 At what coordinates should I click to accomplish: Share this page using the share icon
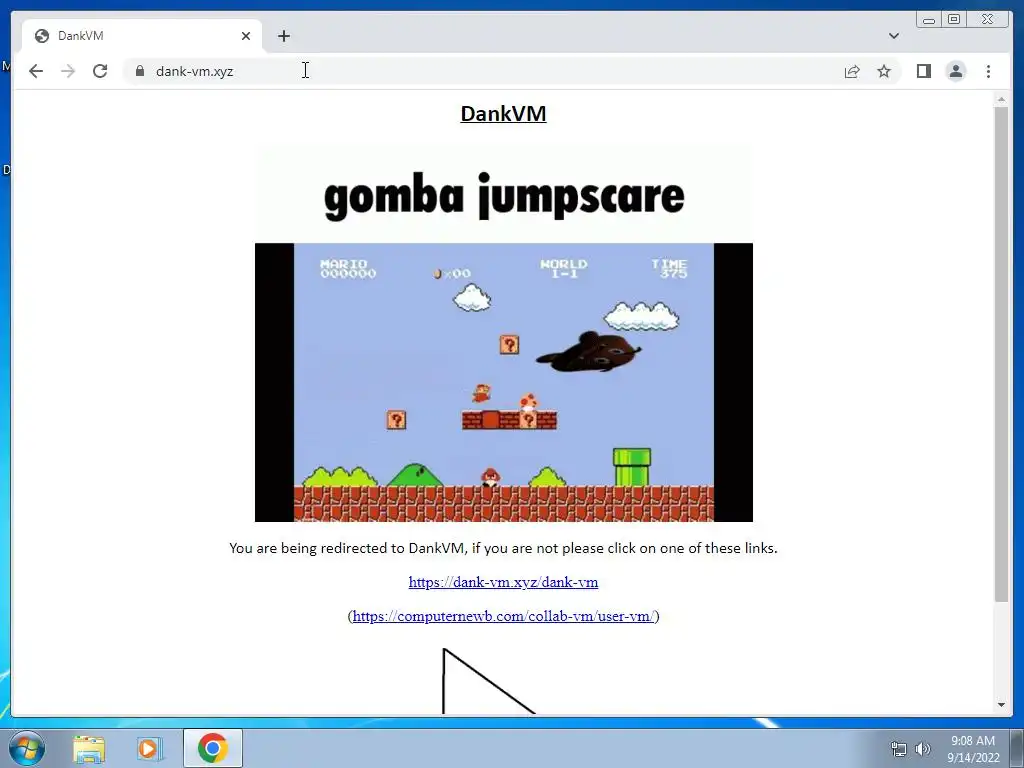(x=852, y=71)
